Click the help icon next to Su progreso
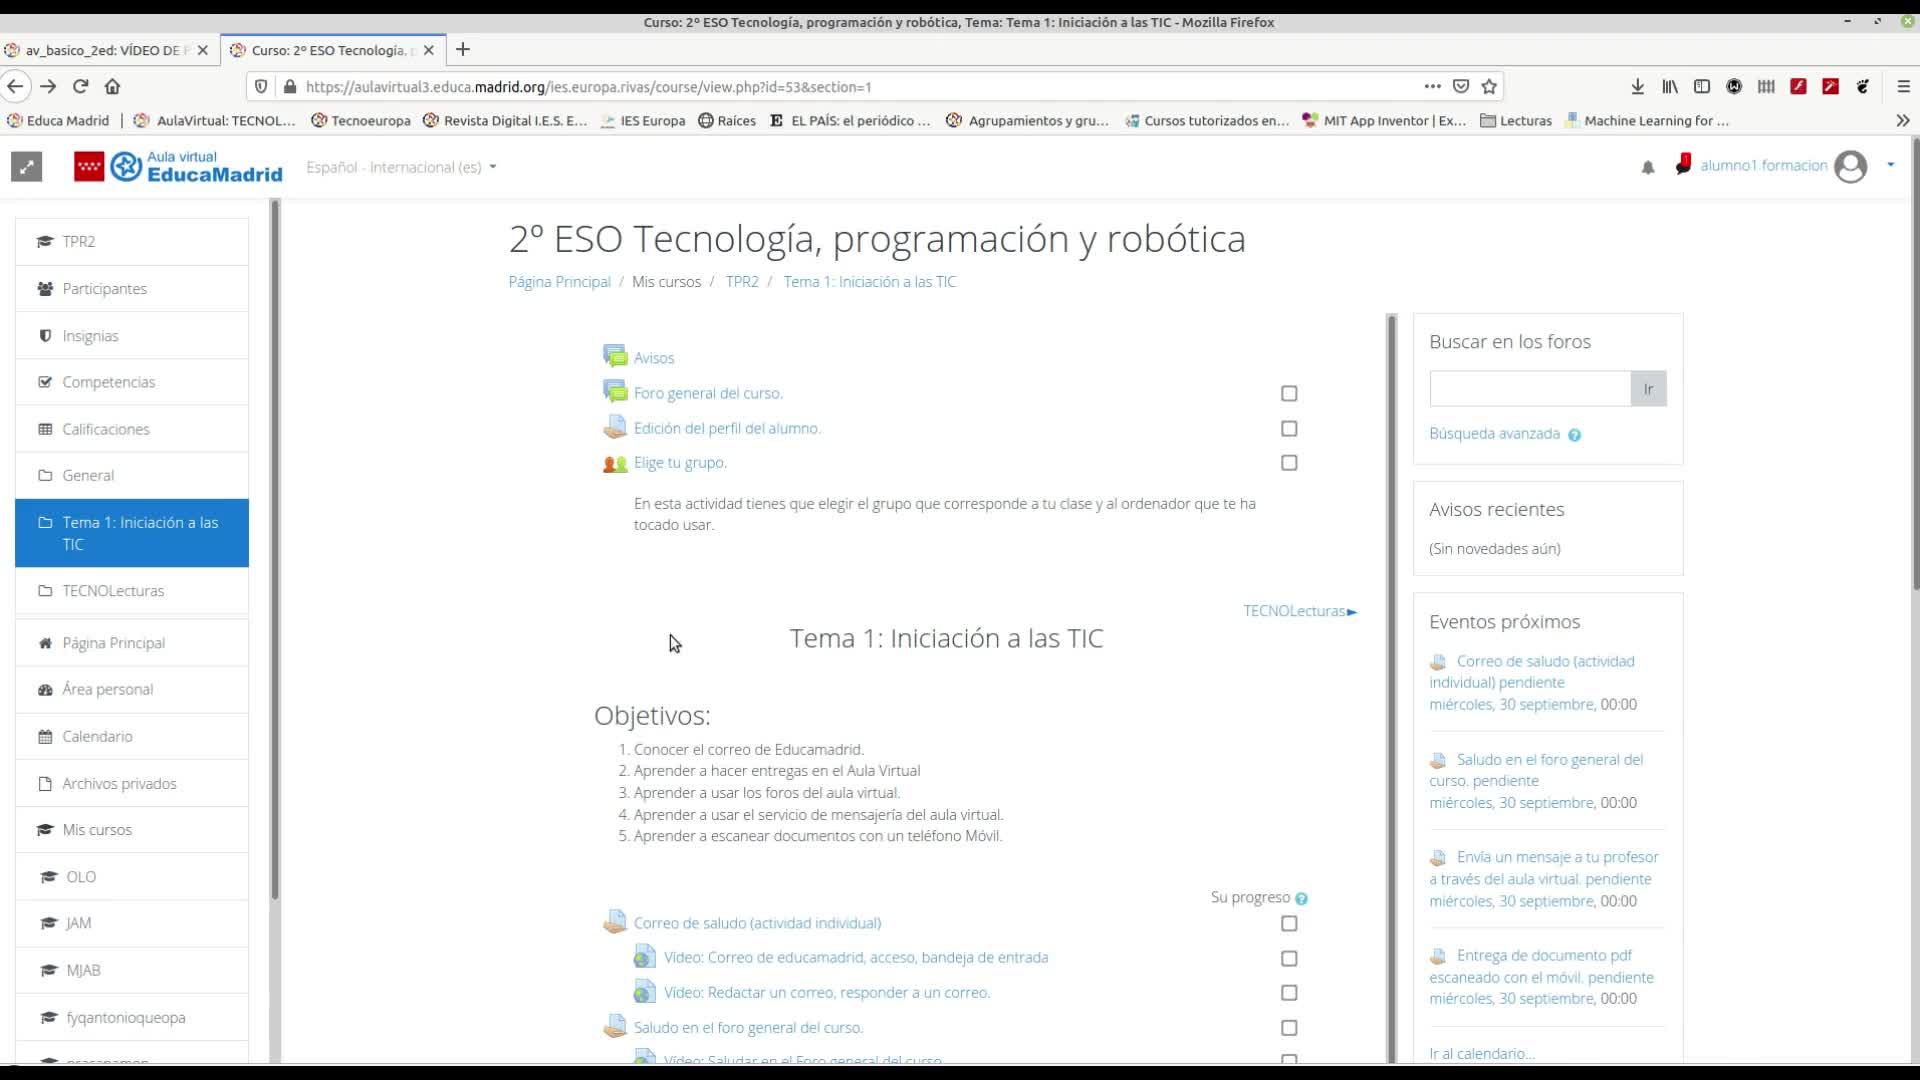 click(x=1301, y=899)
